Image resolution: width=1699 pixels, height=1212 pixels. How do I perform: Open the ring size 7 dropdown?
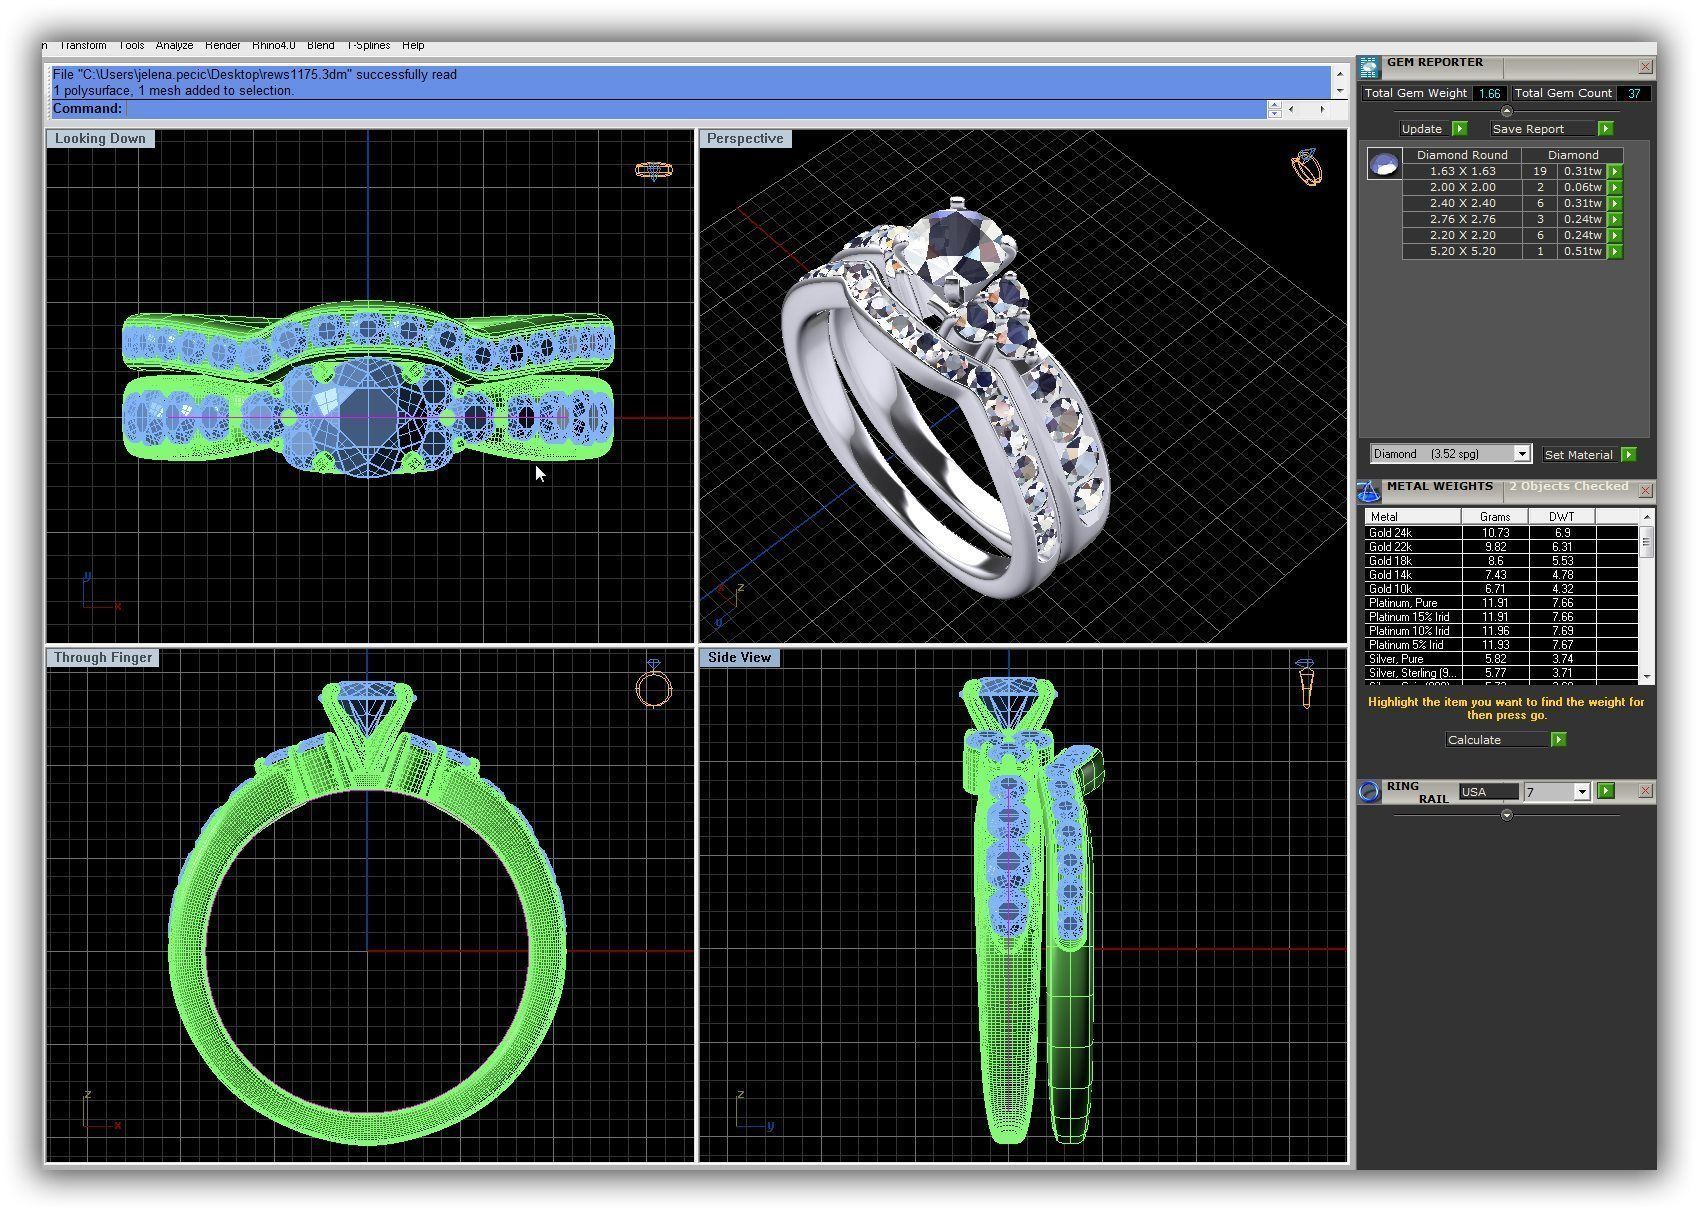[x=1581, y=792]
